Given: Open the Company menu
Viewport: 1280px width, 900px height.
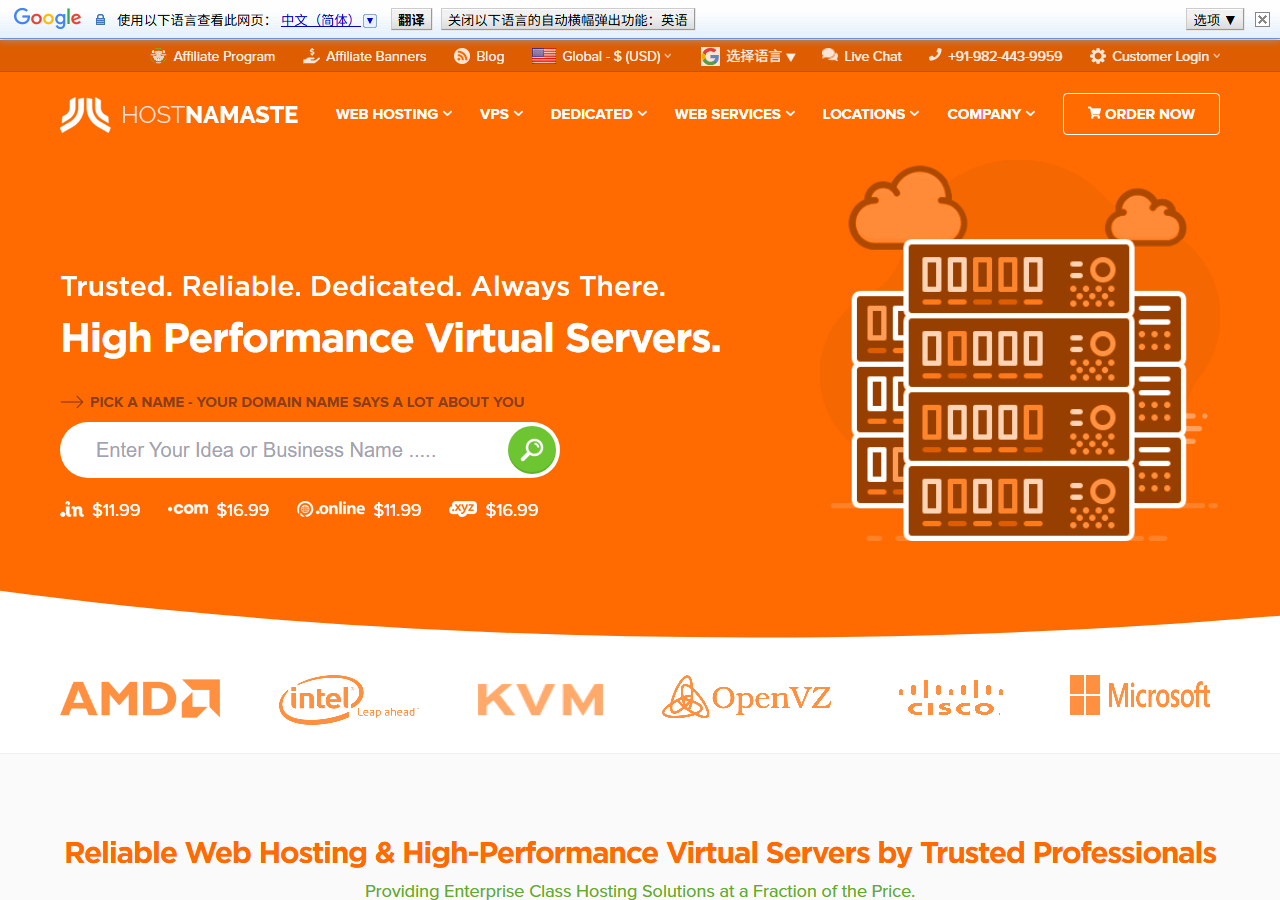Looking at the screenshot, I should pos(991,114).
